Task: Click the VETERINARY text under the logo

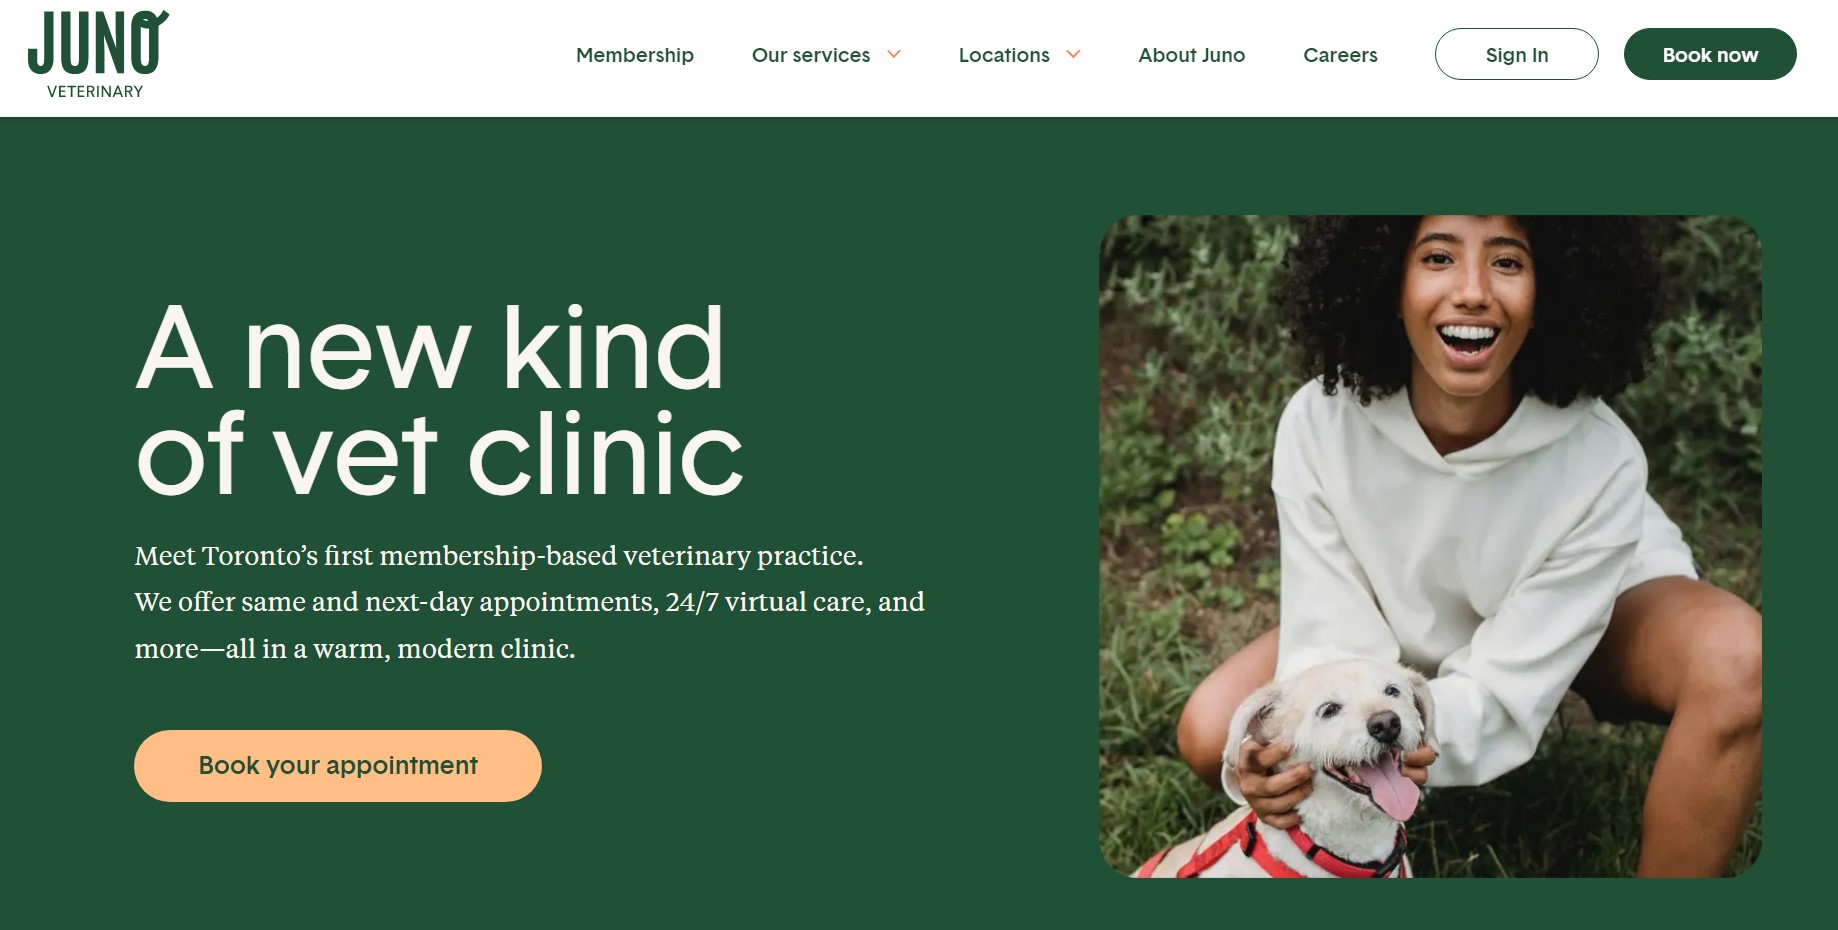Action: [x=95, y=91]
